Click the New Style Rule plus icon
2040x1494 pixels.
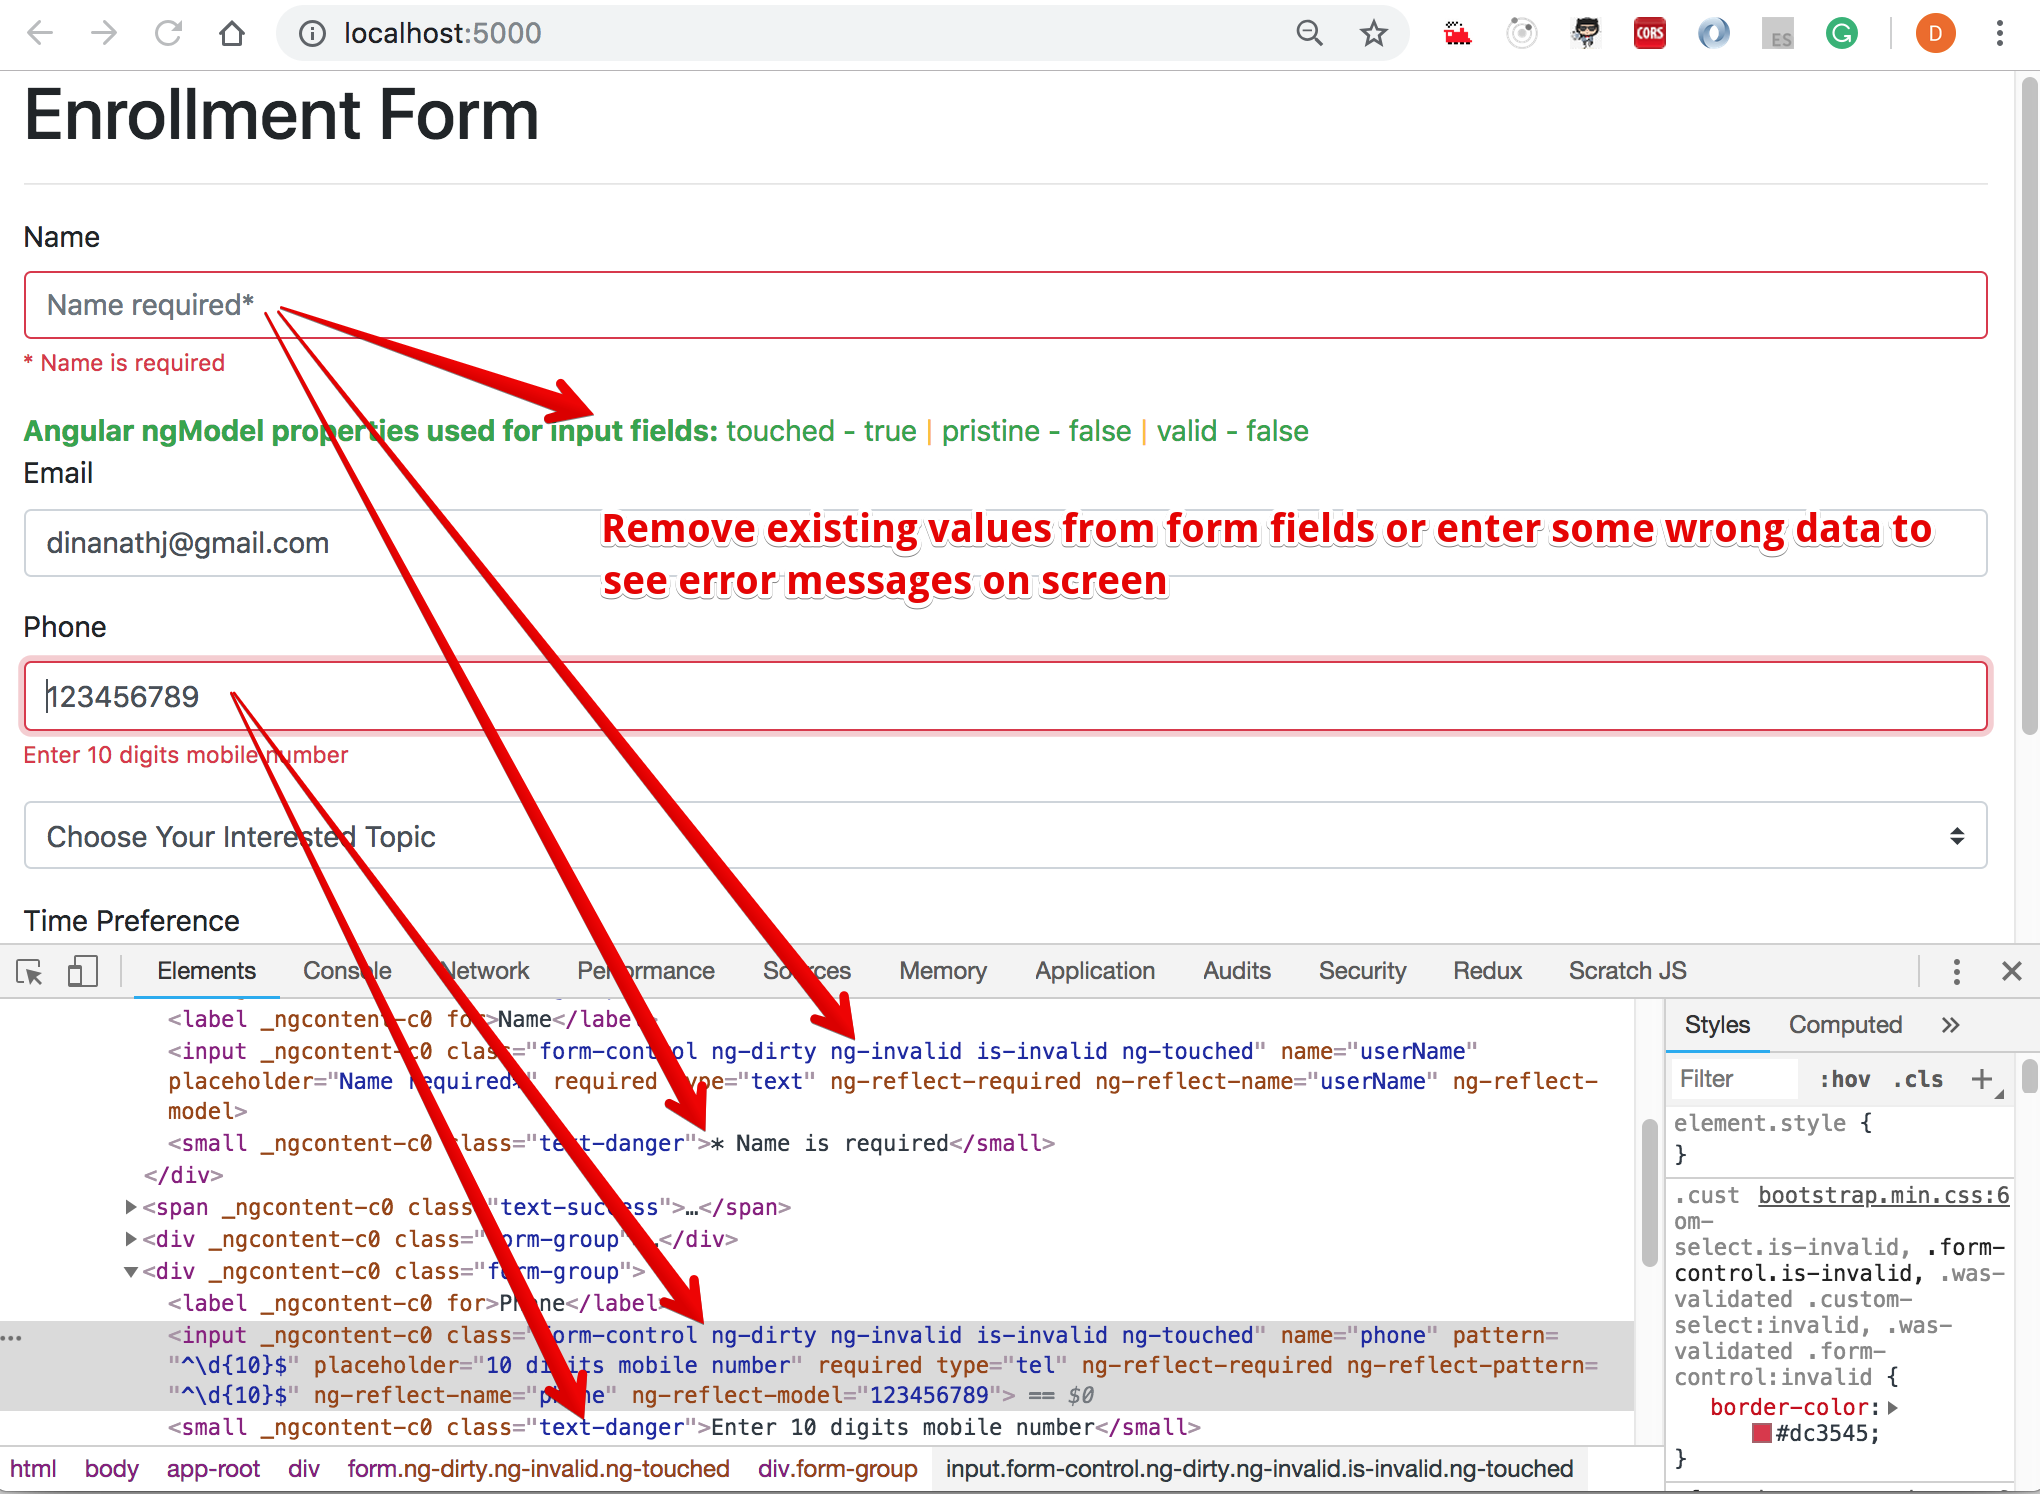[x=1981, y=1079]
